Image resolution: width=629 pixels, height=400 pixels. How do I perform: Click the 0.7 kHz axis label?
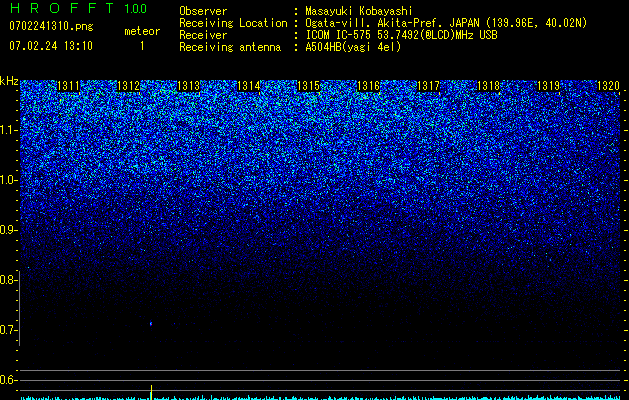pyautogui.click(x=8, y=330)
